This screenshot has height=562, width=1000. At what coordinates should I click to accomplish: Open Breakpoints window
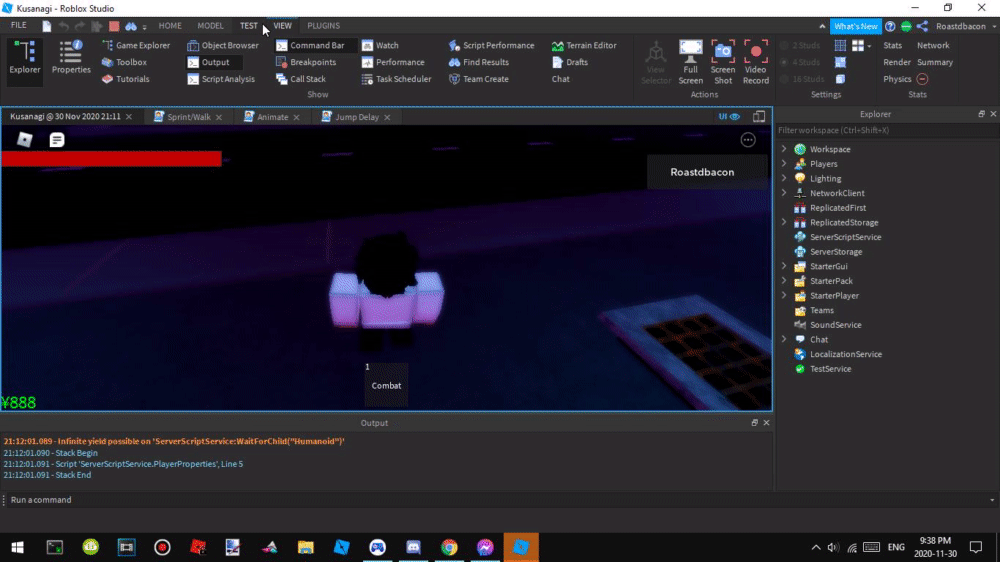tap(306, 62)
